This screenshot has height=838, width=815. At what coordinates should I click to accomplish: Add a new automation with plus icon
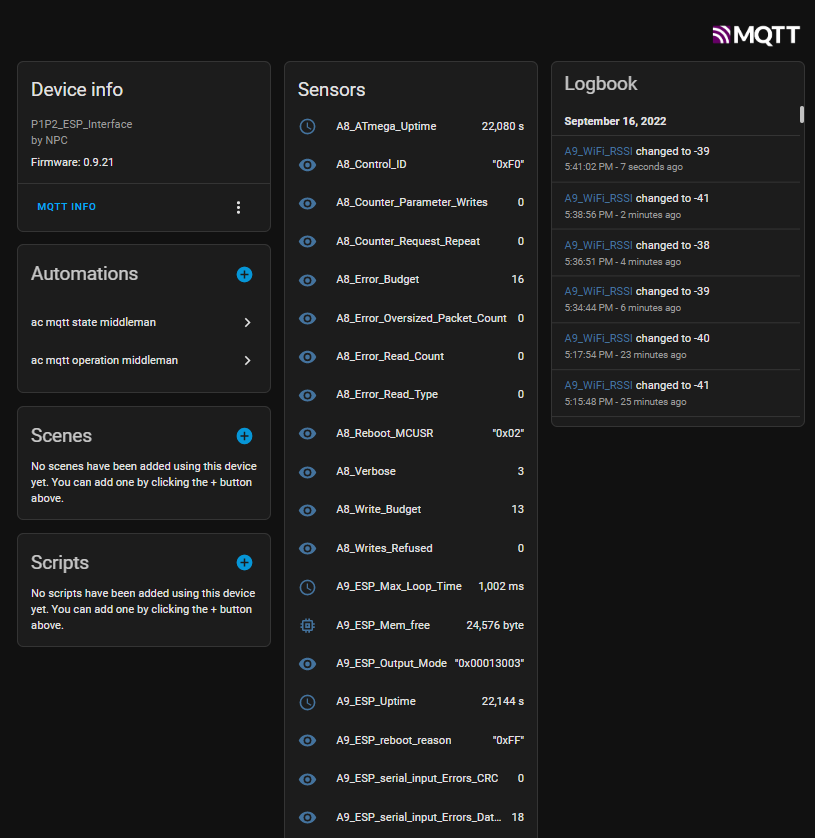pos(244,274)
